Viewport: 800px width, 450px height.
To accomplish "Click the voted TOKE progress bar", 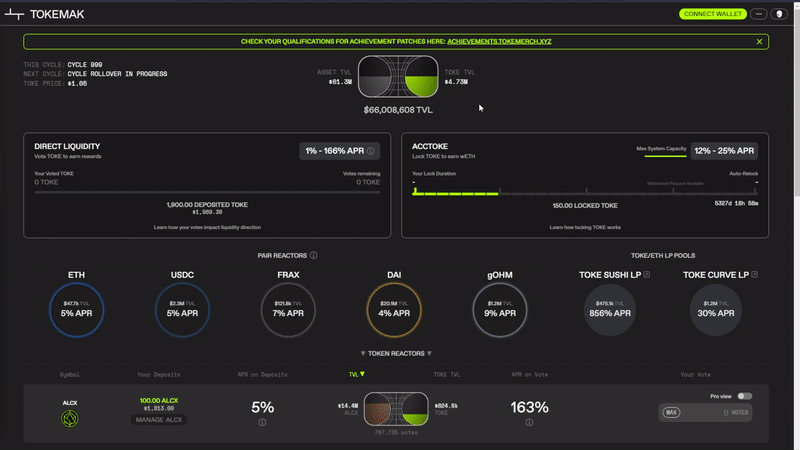I will click(207, 192).
